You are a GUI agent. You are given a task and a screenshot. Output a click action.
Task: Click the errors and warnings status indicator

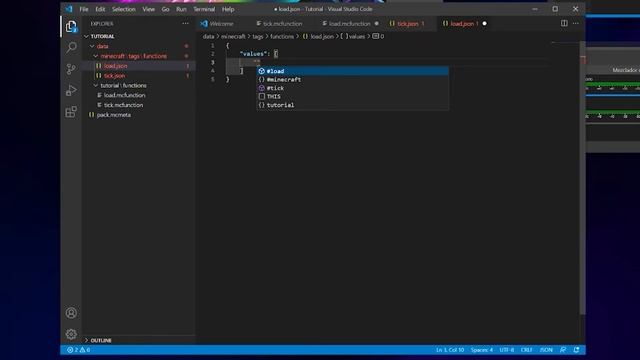pos(79,350)
